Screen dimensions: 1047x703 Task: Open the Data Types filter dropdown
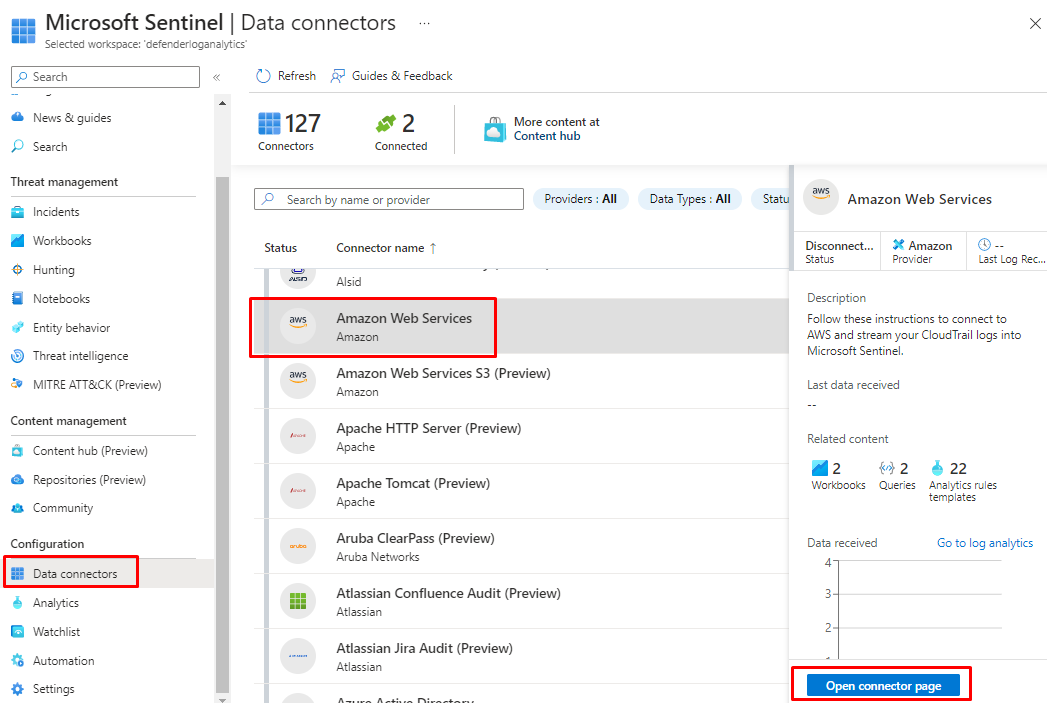[x=689, y=199]
